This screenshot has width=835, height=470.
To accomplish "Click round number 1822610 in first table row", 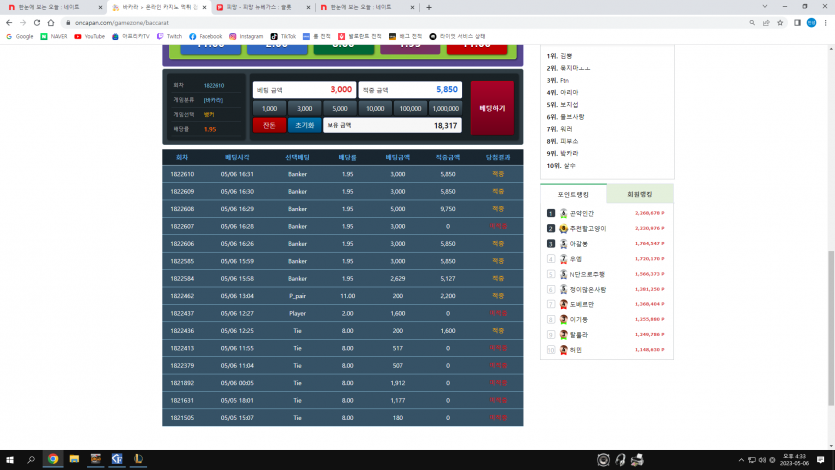I will tap(182, 174).
